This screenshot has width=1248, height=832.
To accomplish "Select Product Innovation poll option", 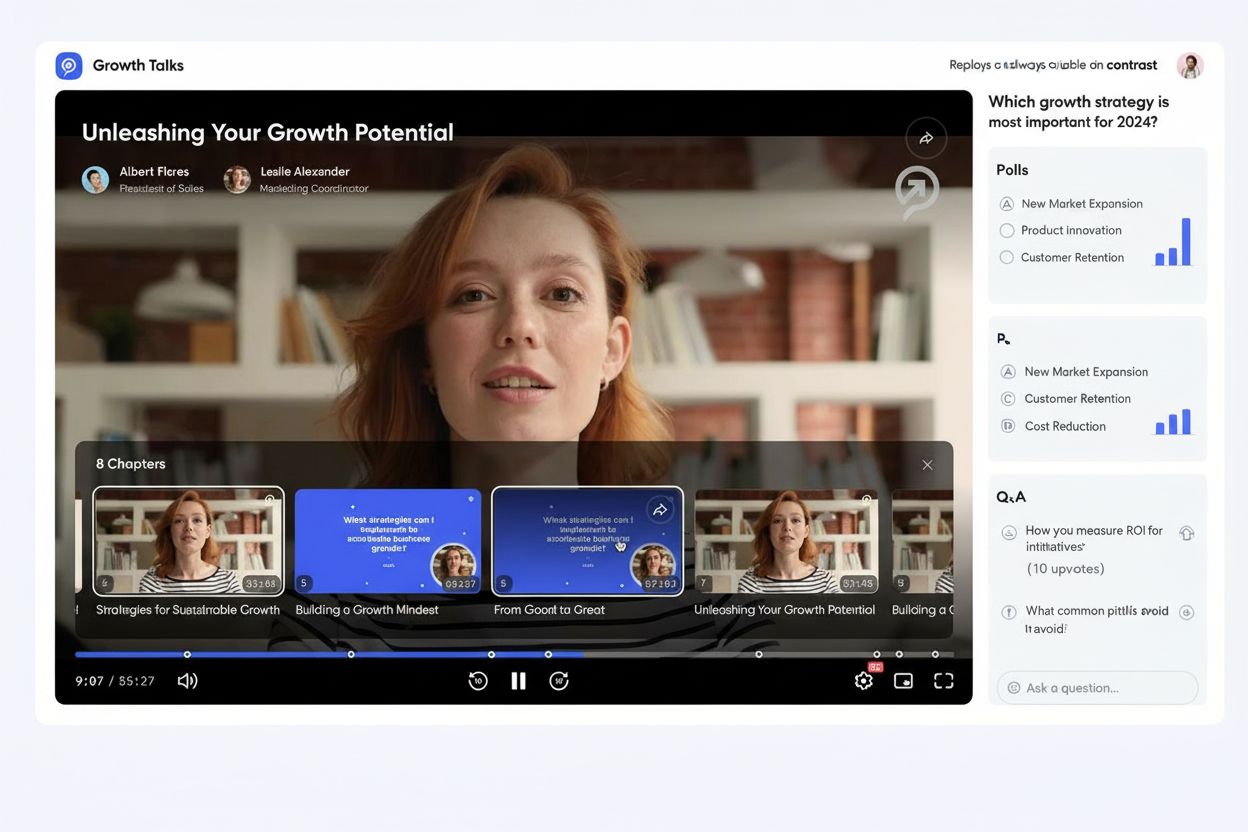I will (1007, 231).
